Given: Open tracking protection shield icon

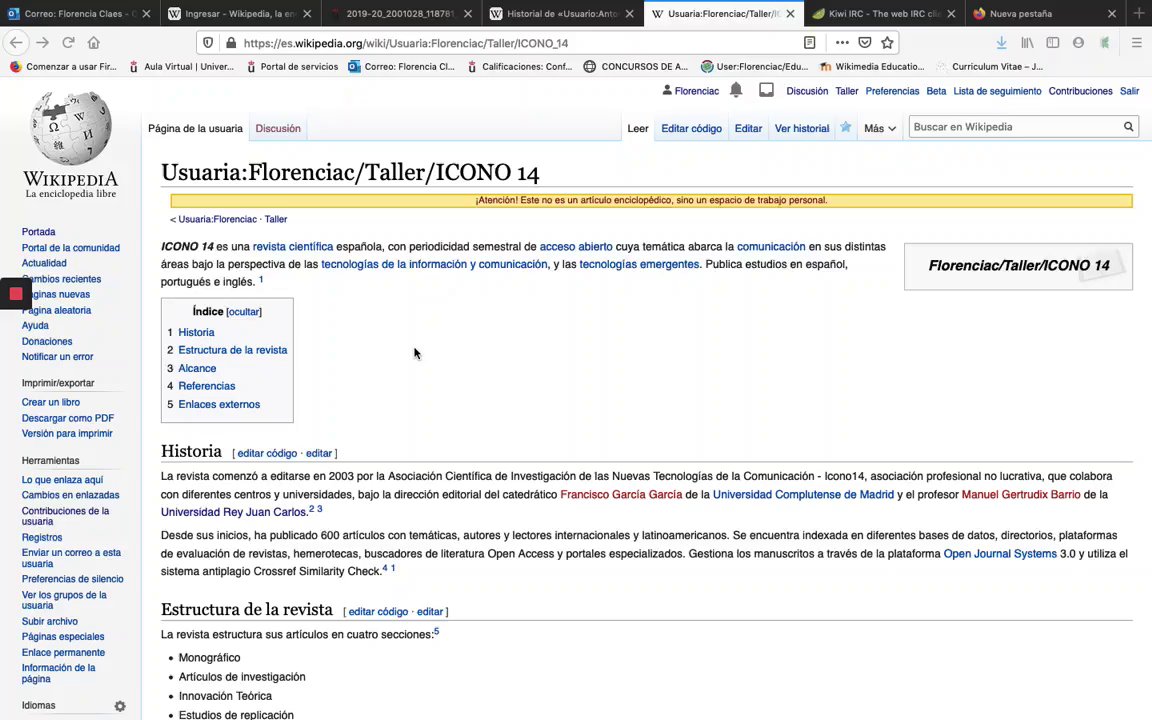Looking at the screenshot, I should coord(208,43).
